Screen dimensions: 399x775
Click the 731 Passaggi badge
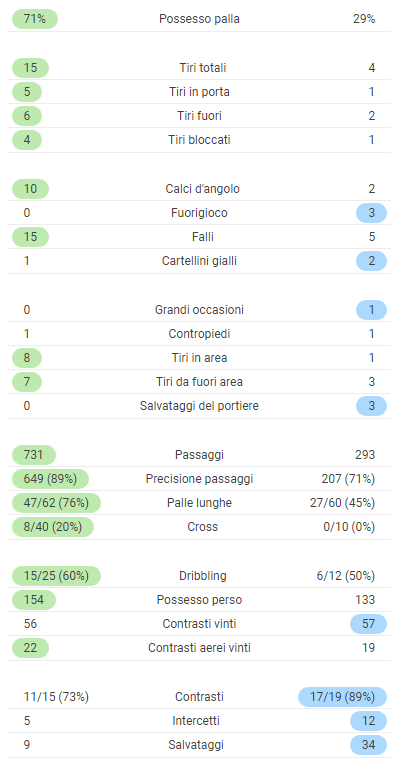(34, 455)
